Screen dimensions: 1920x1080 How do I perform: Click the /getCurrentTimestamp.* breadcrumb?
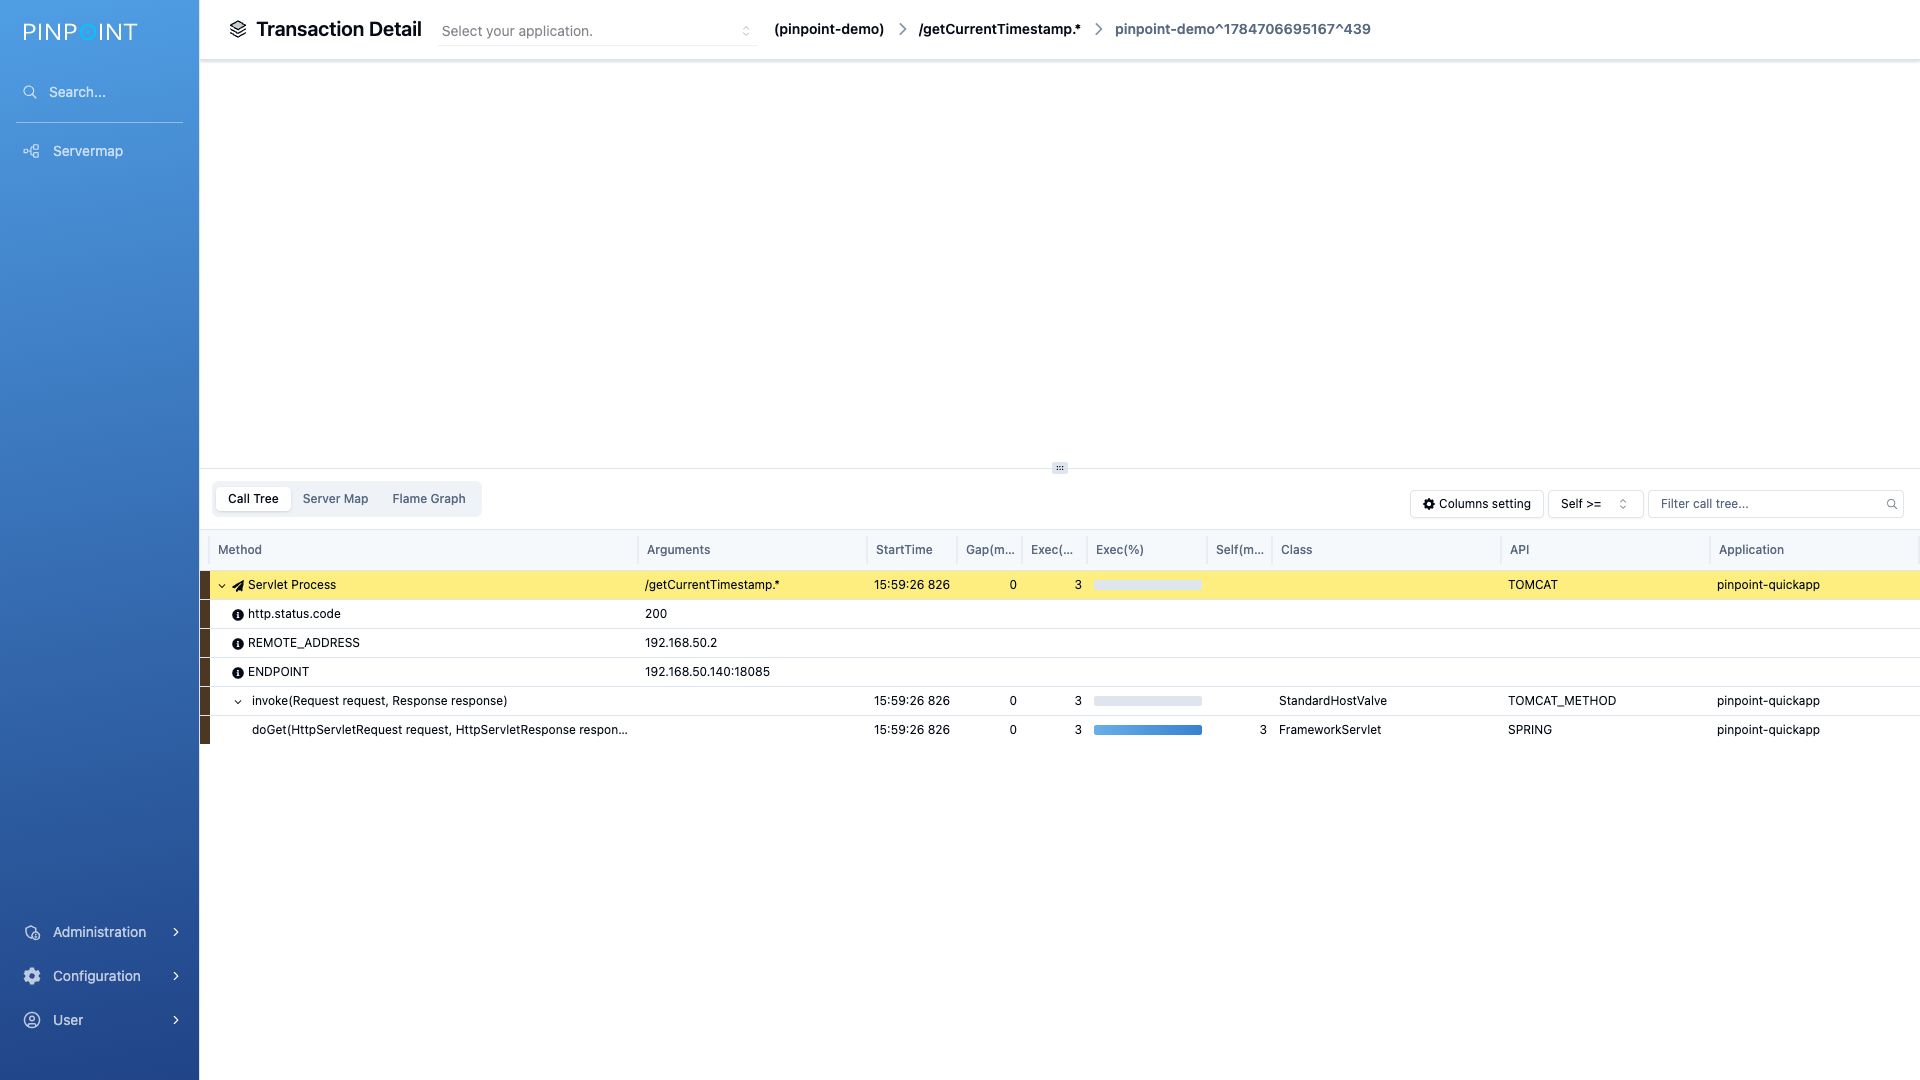(1000, 29)
